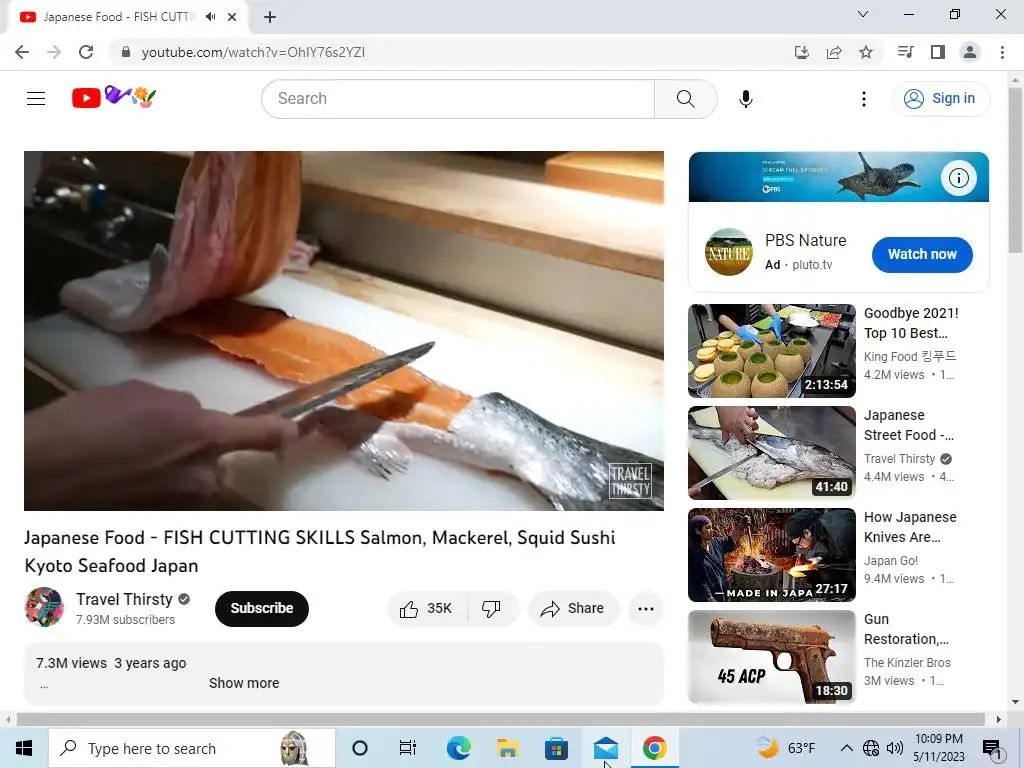1024x768 pixels.
Task: Open volume control in system tray
Action: [x=895, y=748]
